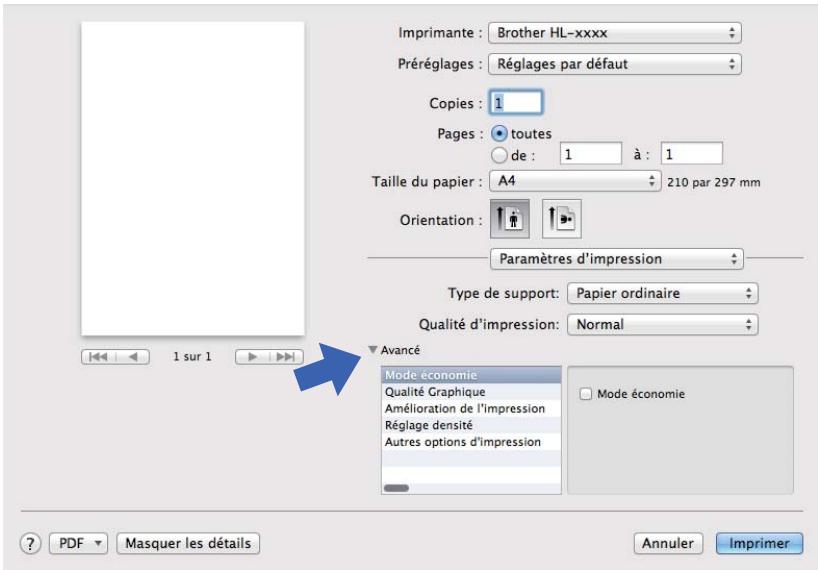Select Réglage densité in the list

[471, 425]
